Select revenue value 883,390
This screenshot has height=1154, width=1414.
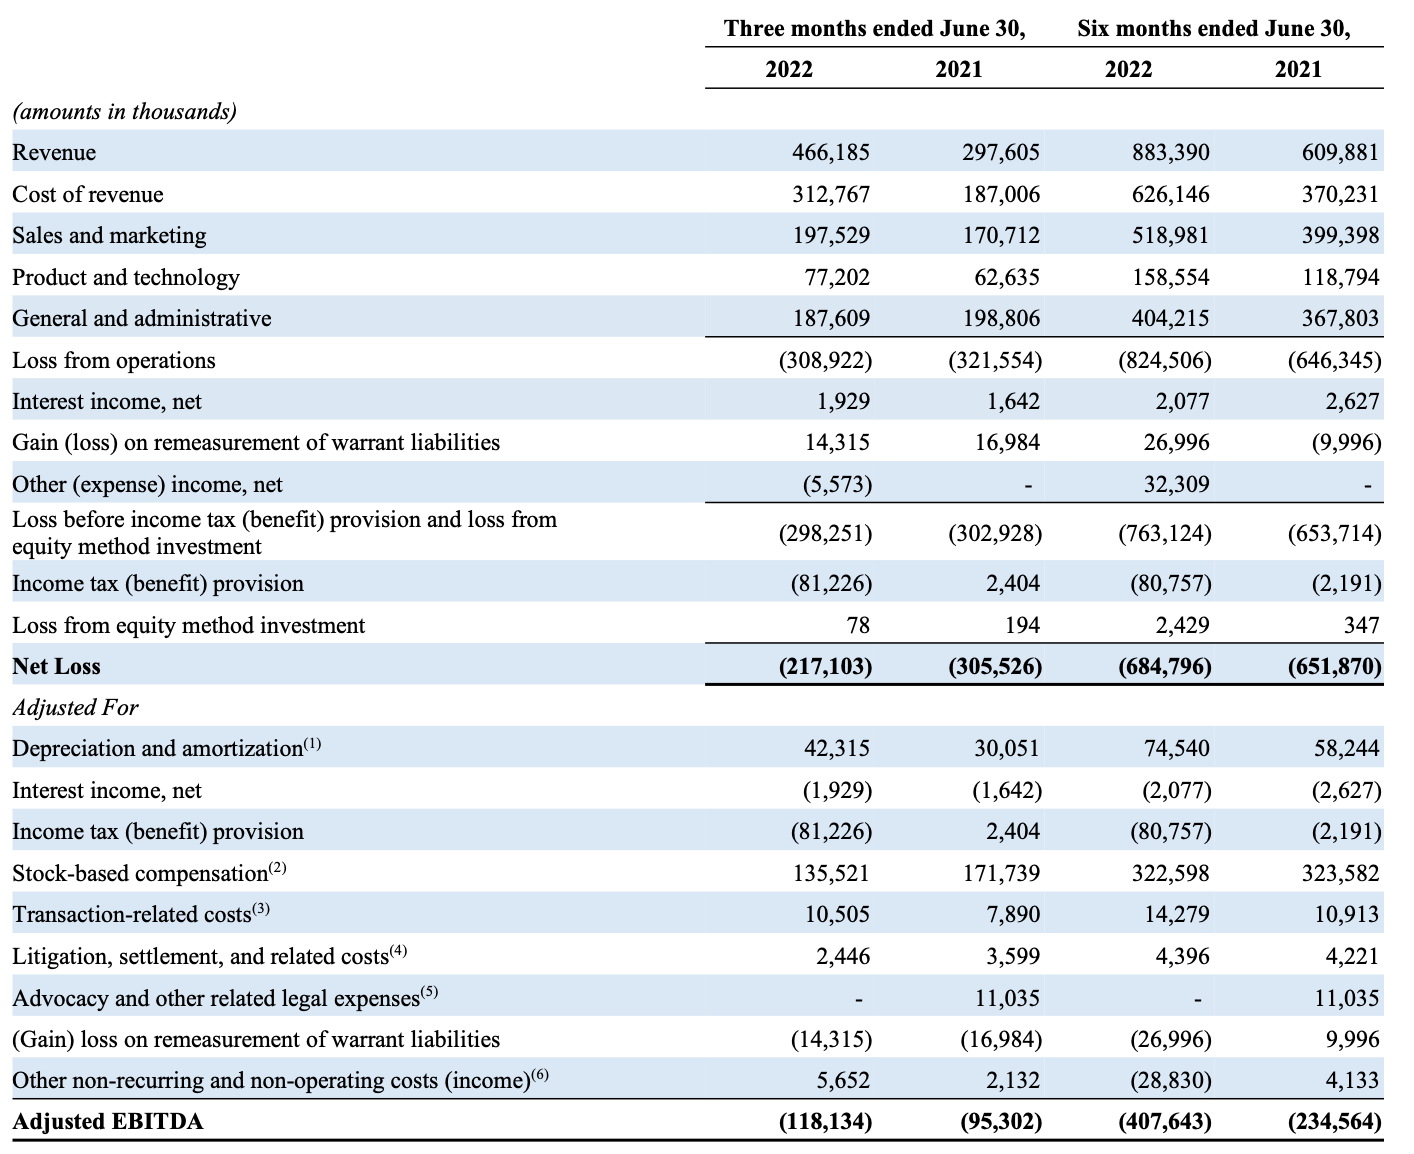1171,152
